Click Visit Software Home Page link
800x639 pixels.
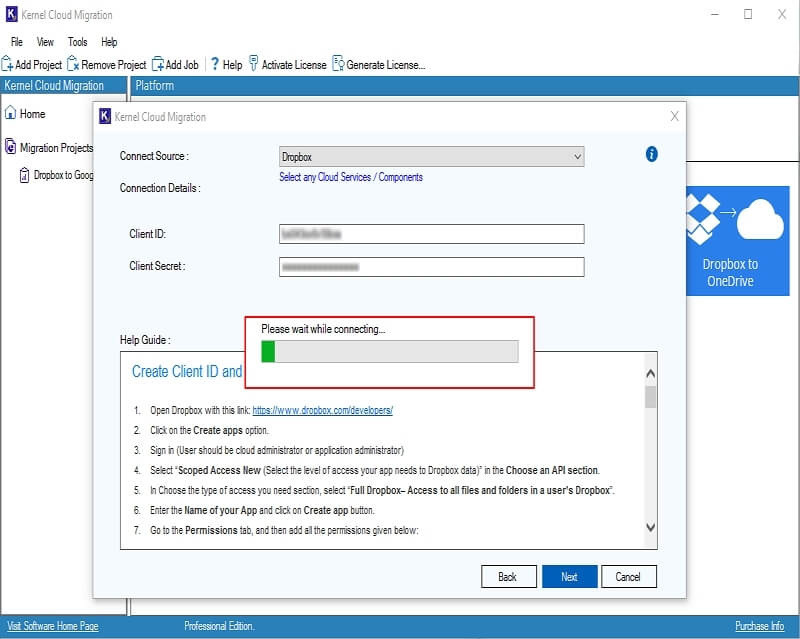click(53, 626)
